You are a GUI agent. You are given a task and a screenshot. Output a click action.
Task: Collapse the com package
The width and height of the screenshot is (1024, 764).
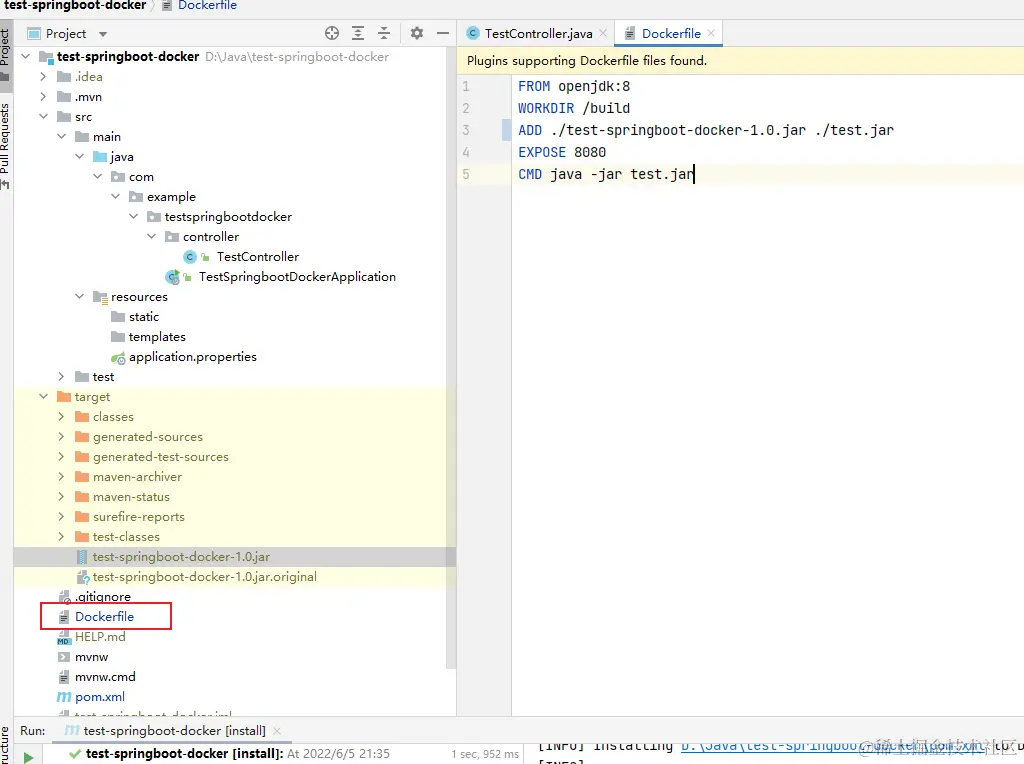(97, 176)
